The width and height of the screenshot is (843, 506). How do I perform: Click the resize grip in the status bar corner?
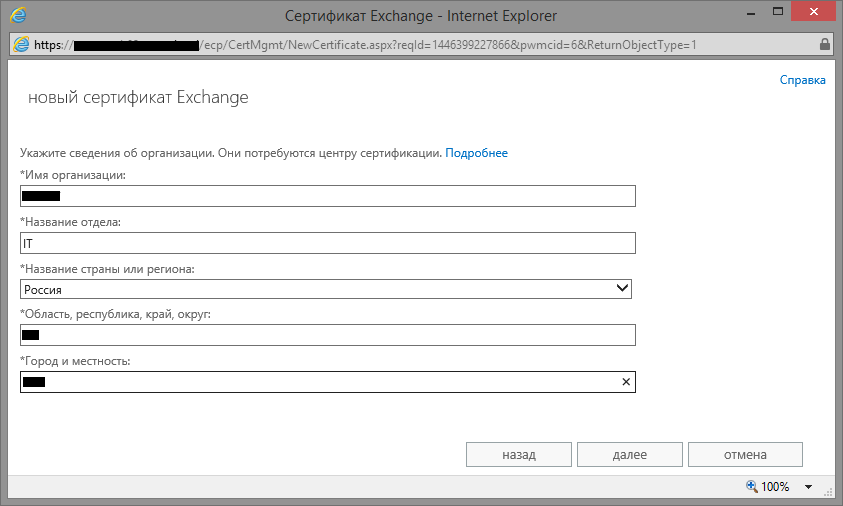pyautogui.click(x=828, y=490)
